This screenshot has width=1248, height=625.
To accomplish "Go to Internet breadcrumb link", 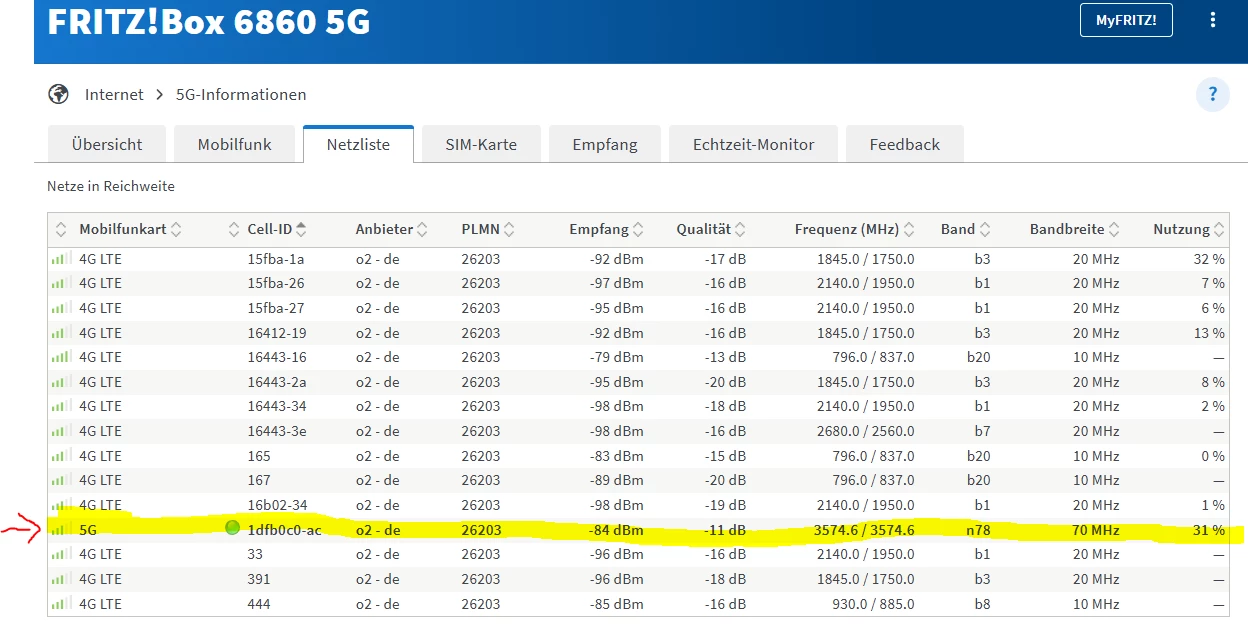I will (x=114, y=94).
